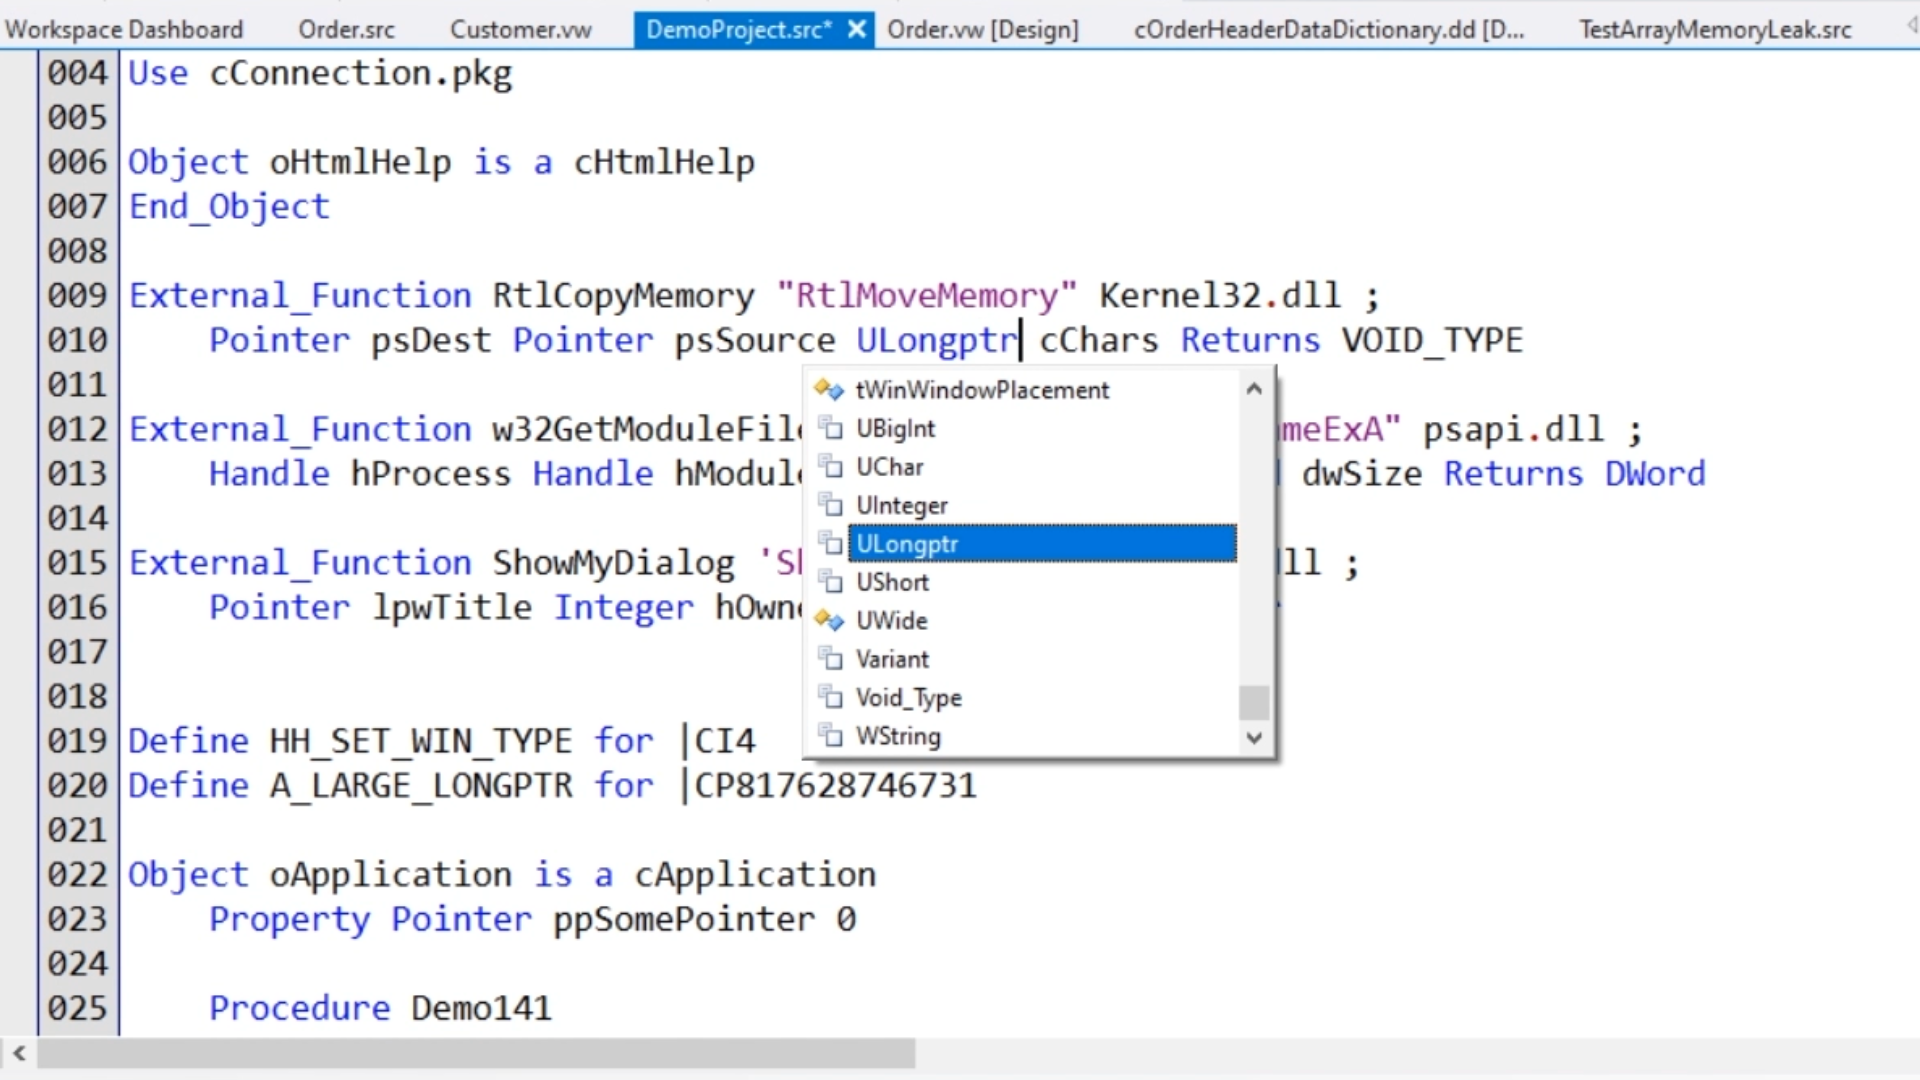The image size is (1920, 1080).
Task: Open the Order.vw [Design] tab
Action: [983, 29]
